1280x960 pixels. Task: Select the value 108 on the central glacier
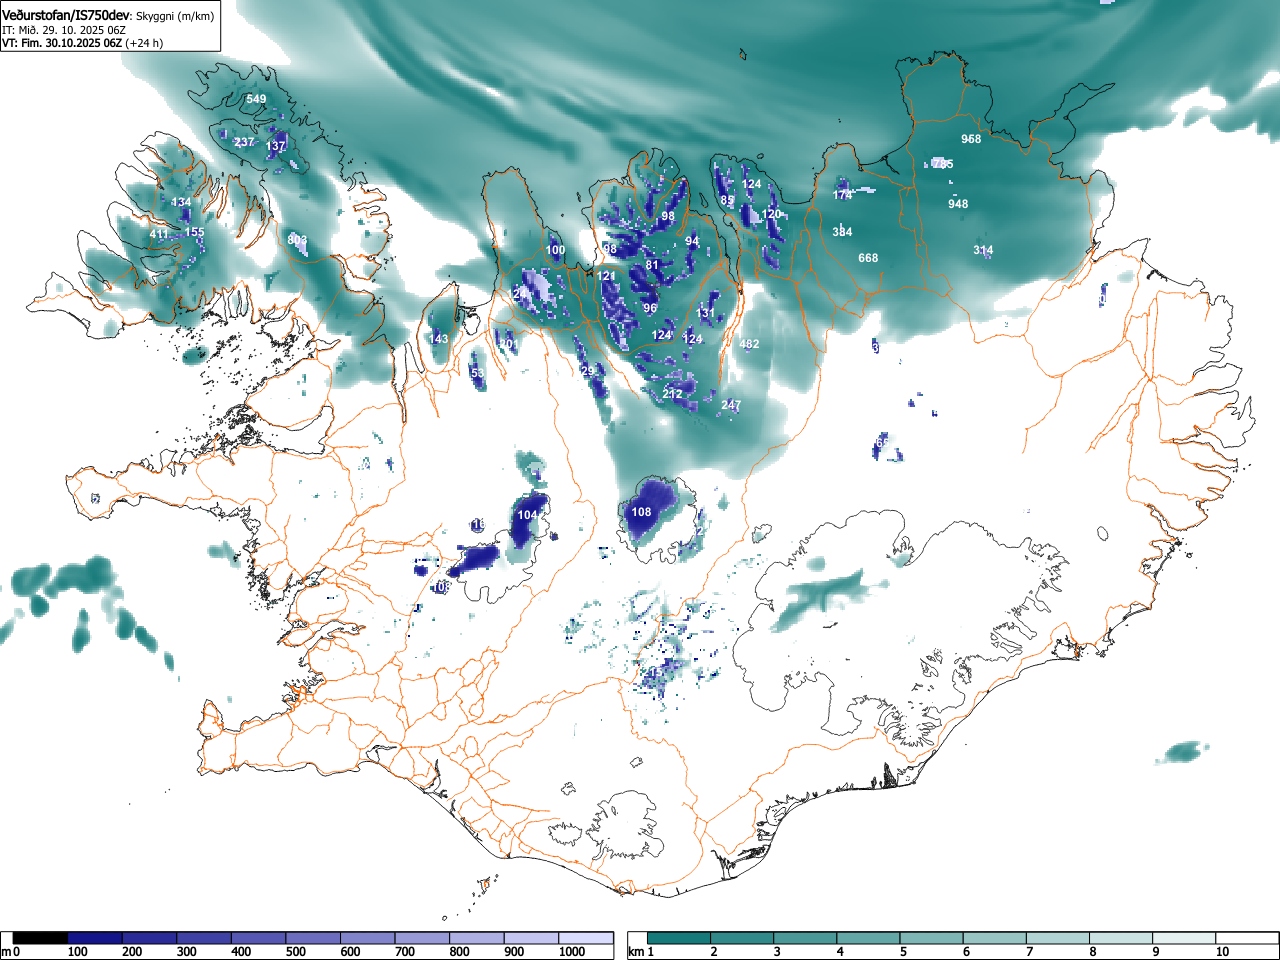click(x=641, y=512)
